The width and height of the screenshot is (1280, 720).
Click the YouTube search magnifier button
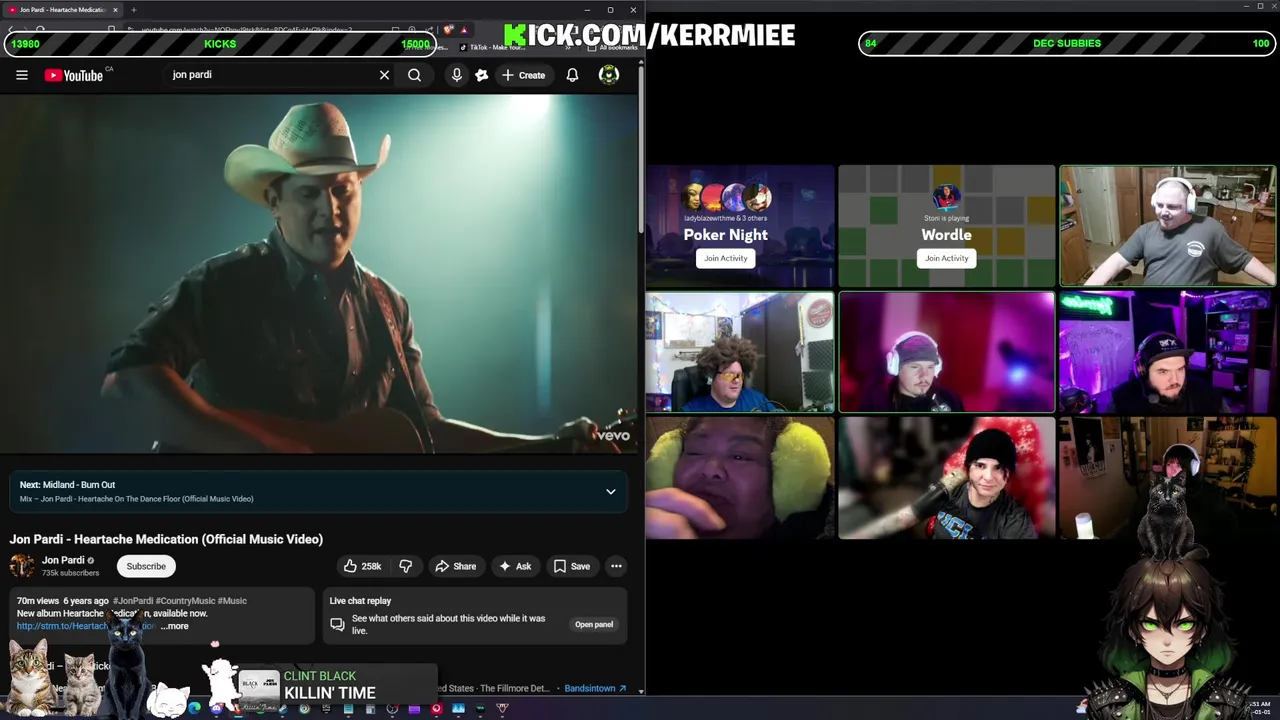[414, 75]
